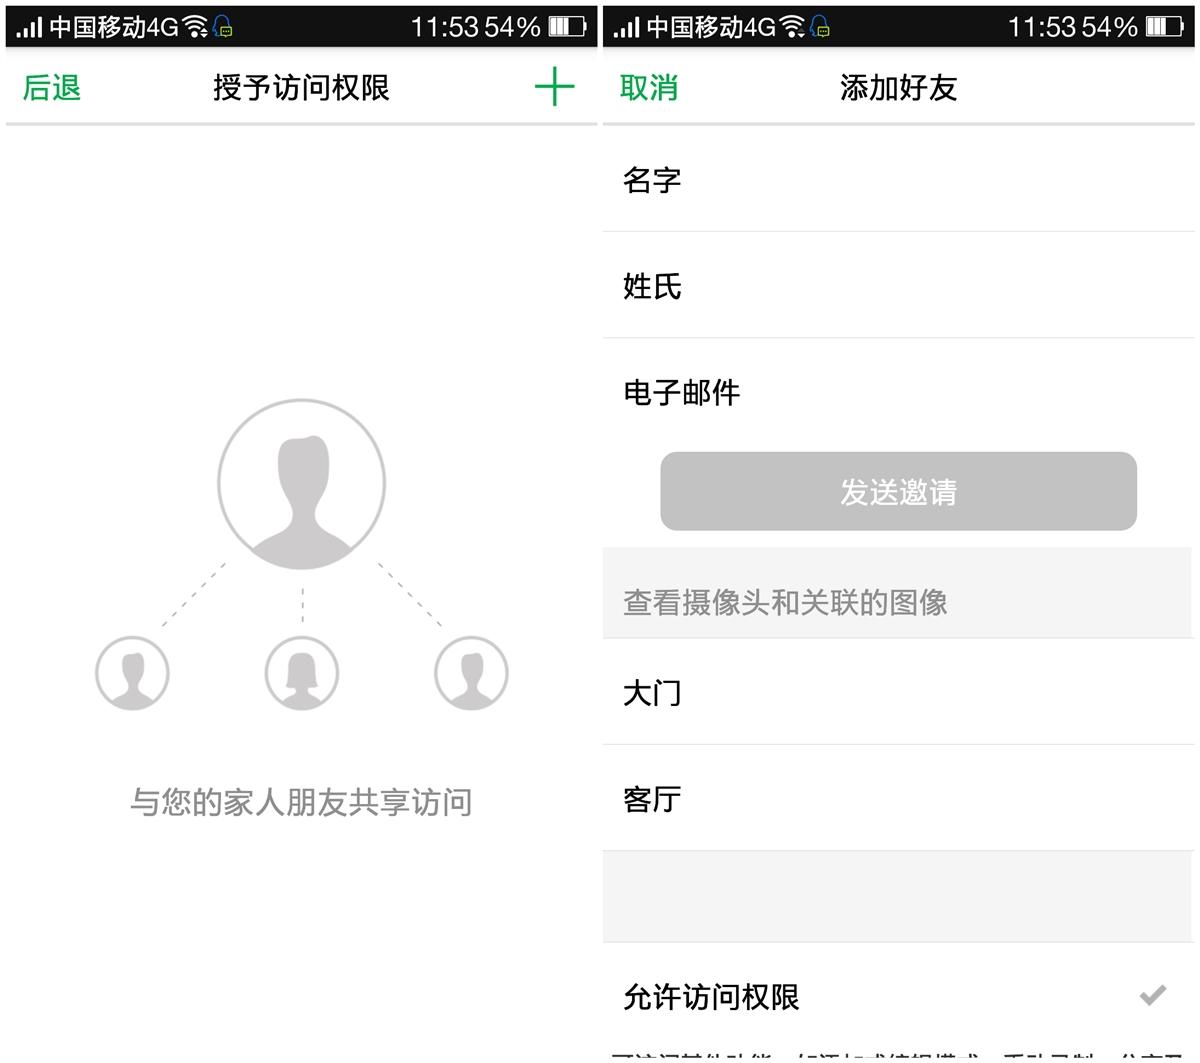Tap 取消 to cancel adding a friend
Screen dimensions: 1200x1063
click(648, 88)
